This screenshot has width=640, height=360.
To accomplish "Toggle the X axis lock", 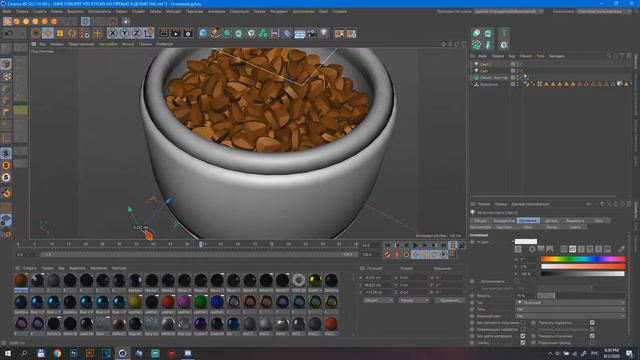I will coord(113,33).
